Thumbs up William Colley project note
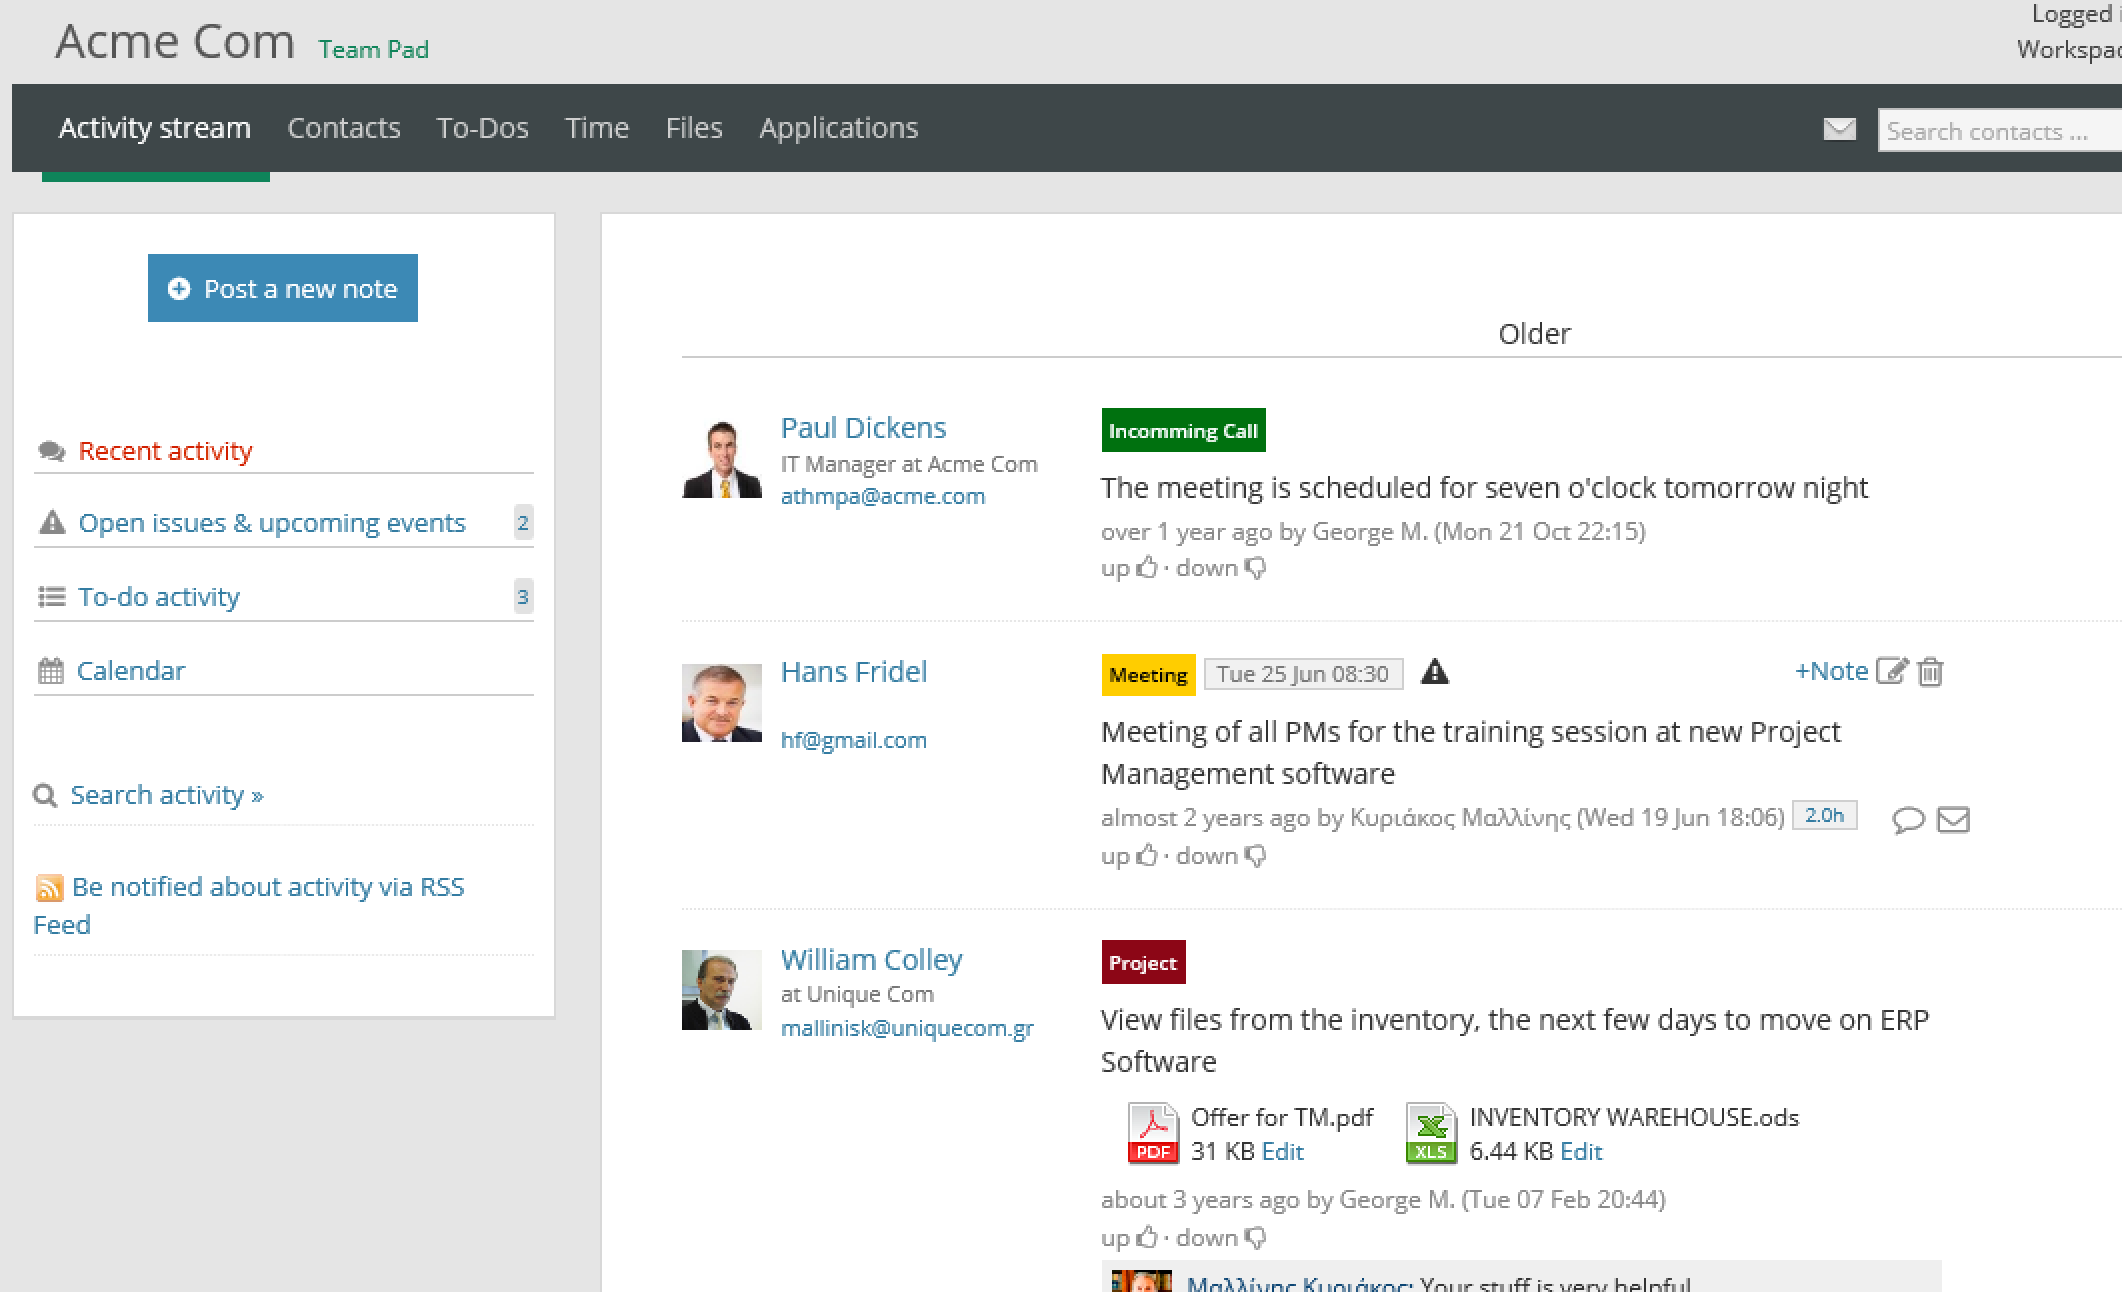This screenshot has width=2122, height=1292. pyautogui.click(x=1146, y=1238)
